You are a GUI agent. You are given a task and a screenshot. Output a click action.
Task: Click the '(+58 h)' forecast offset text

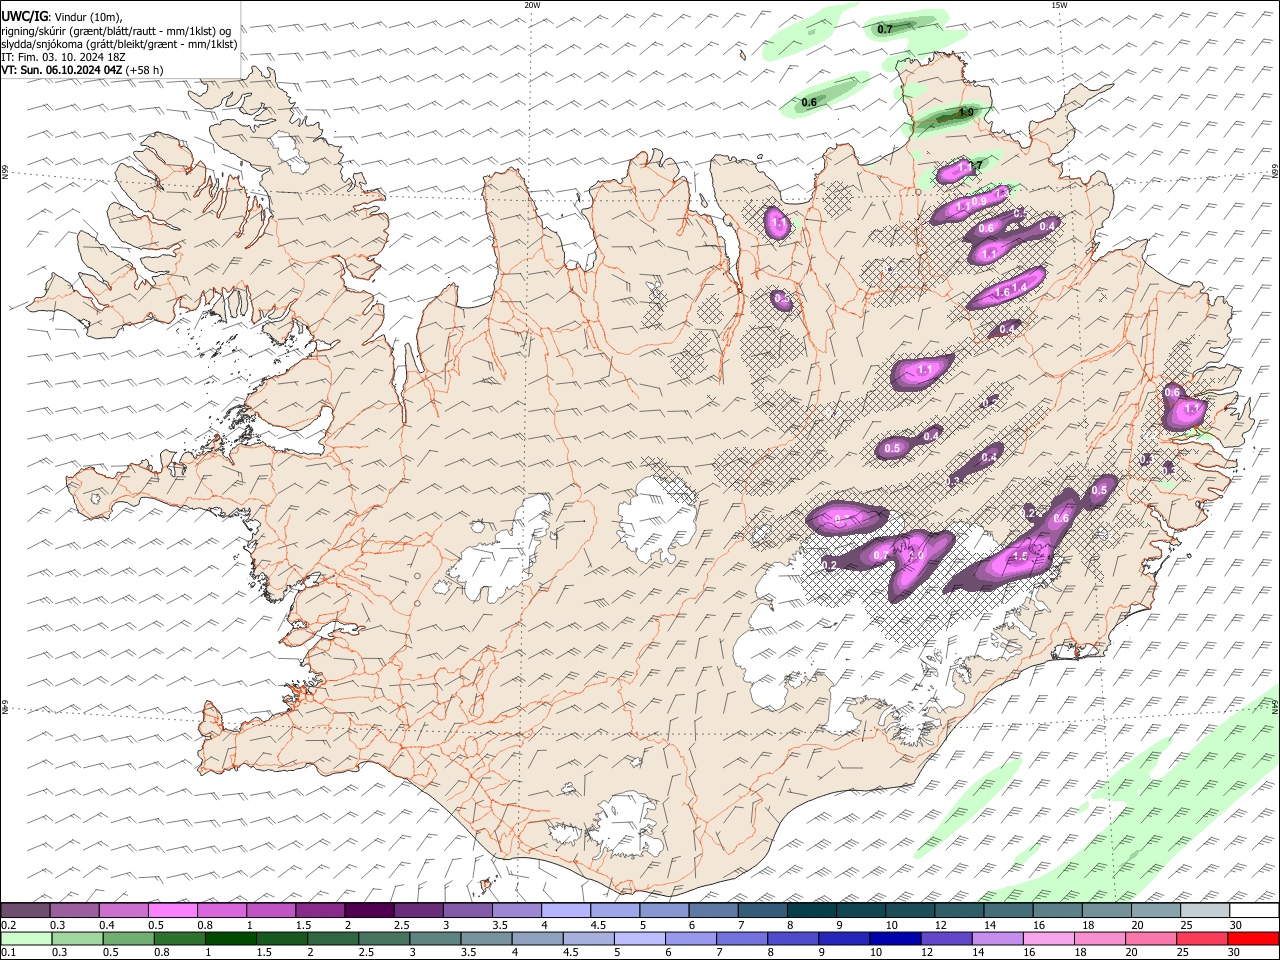coord(145,70)
